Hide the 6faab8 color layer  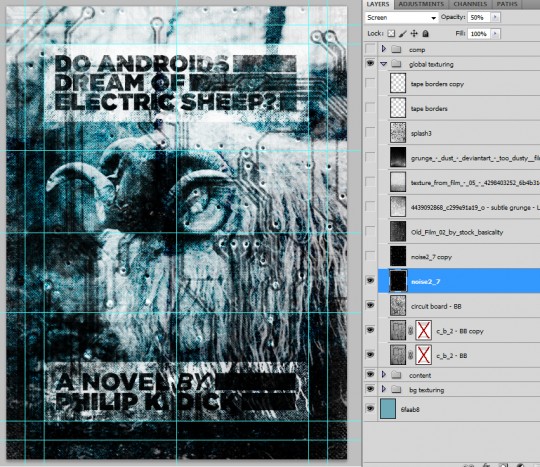click(370, 409)
